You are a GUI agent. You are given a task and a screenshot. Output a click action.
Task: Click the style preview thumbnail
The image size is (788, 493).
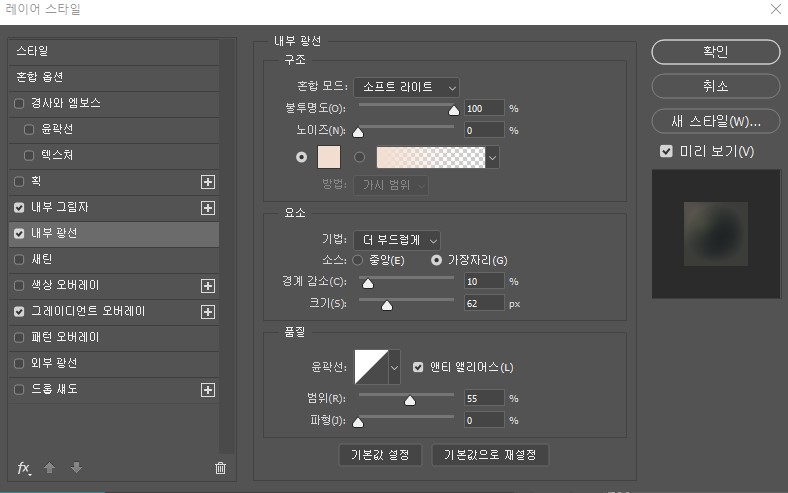(x=716, y=234)
